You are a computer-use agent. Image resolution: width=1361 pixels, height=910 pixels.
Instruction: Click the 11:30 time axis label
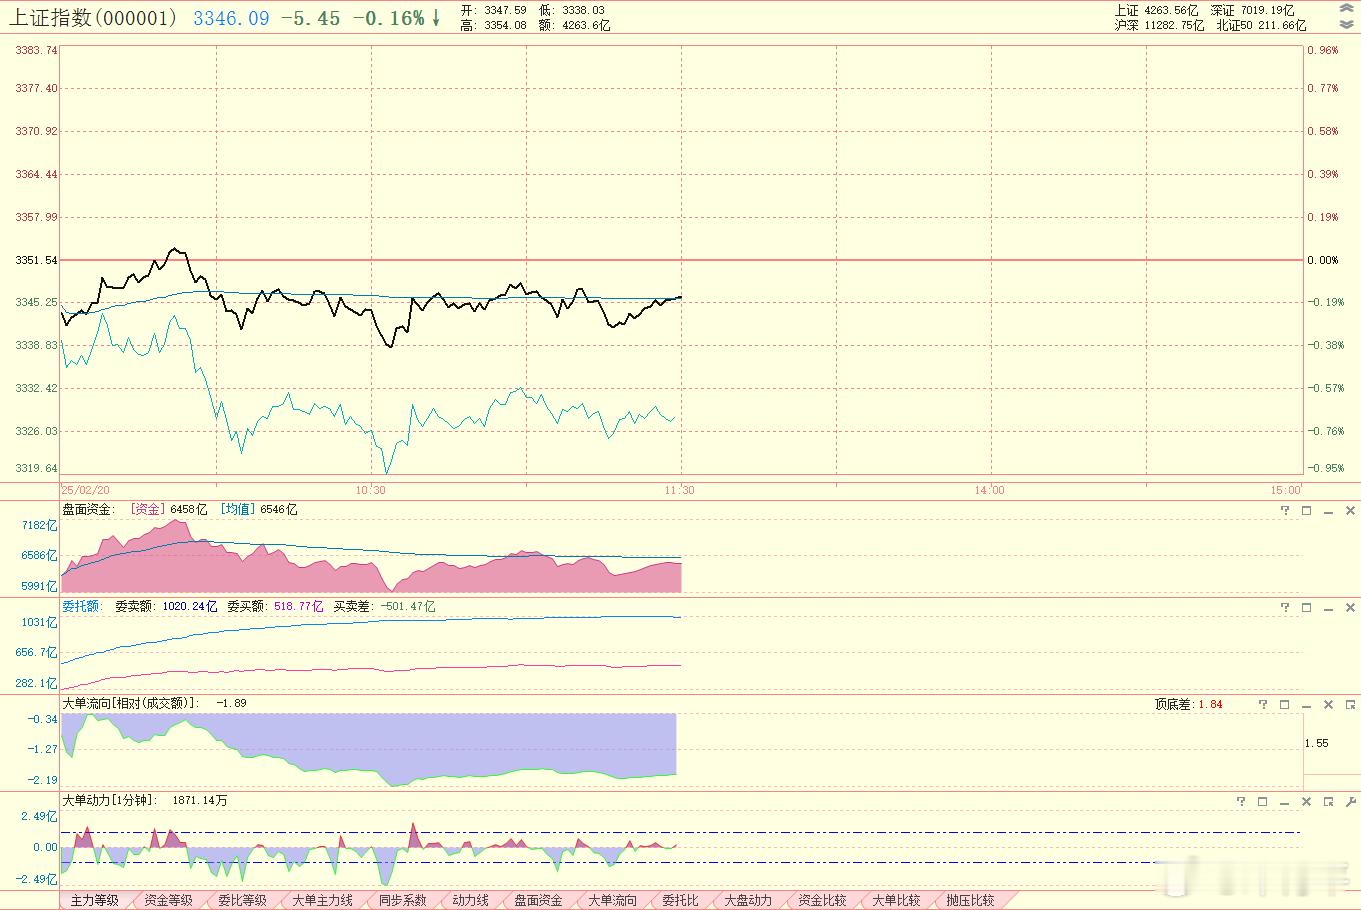tap(680, 490)
